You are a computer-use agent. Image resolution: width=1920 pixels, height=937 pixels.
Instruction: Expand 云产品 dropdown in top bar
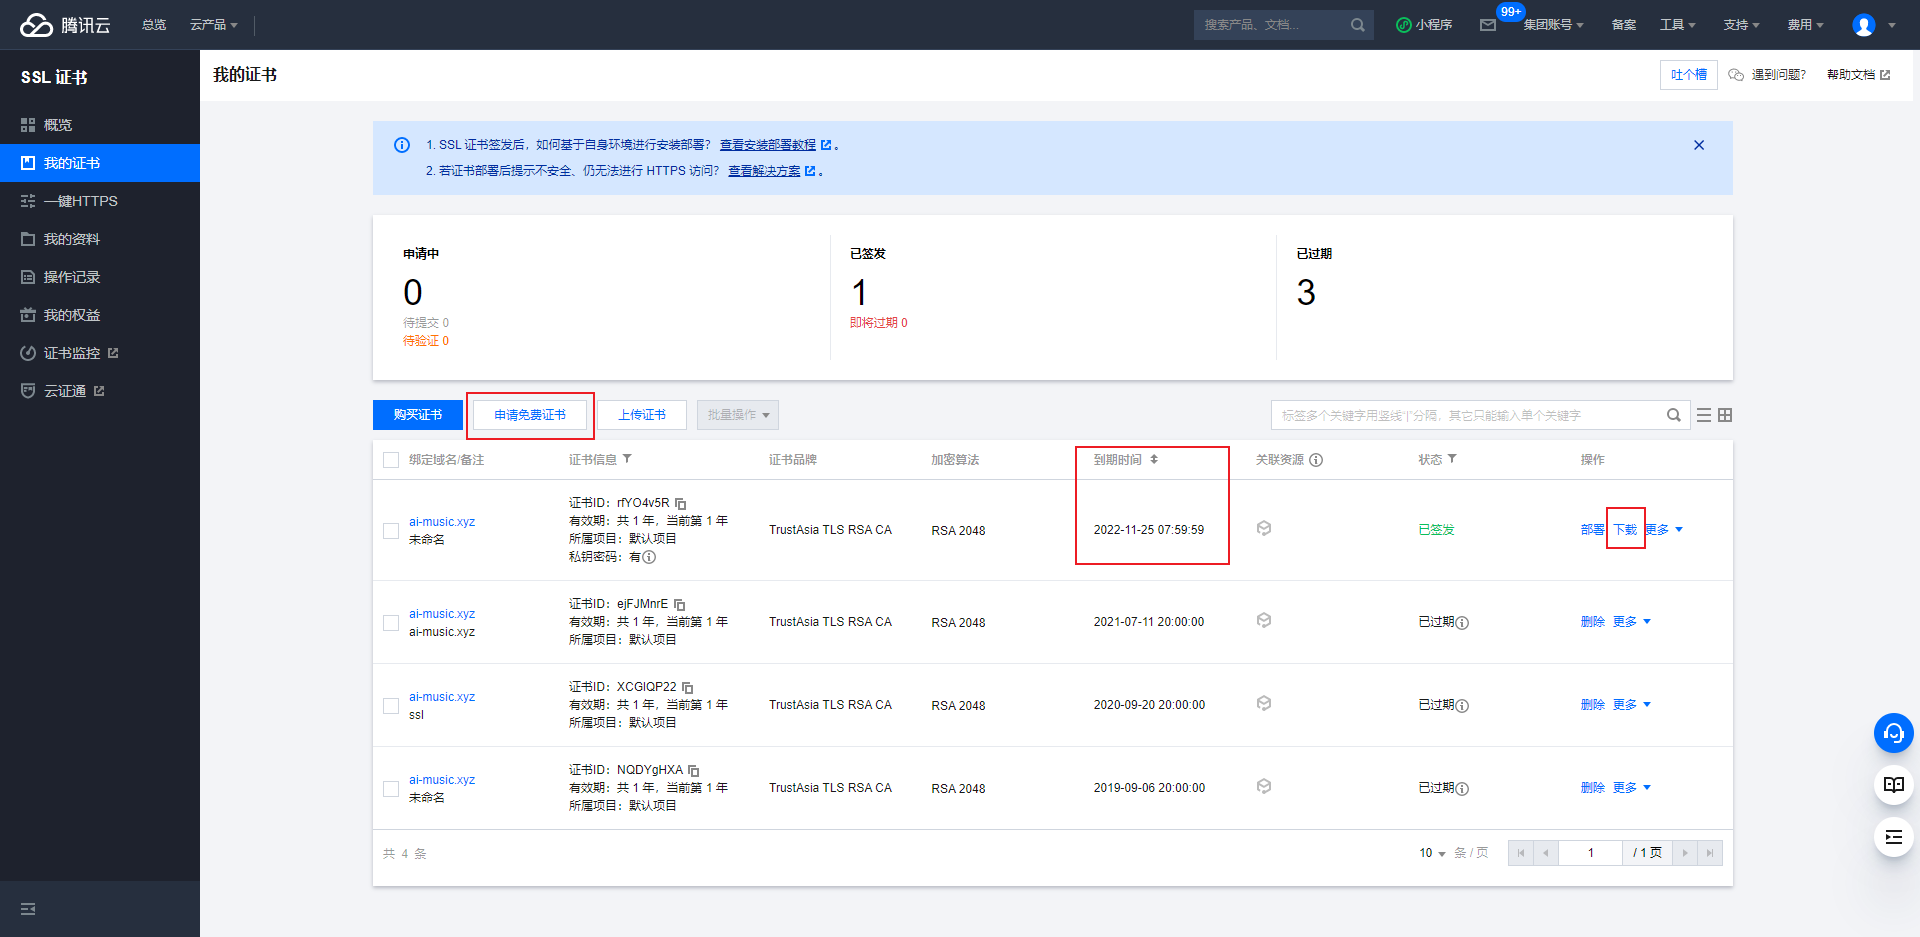click(214, 25)
